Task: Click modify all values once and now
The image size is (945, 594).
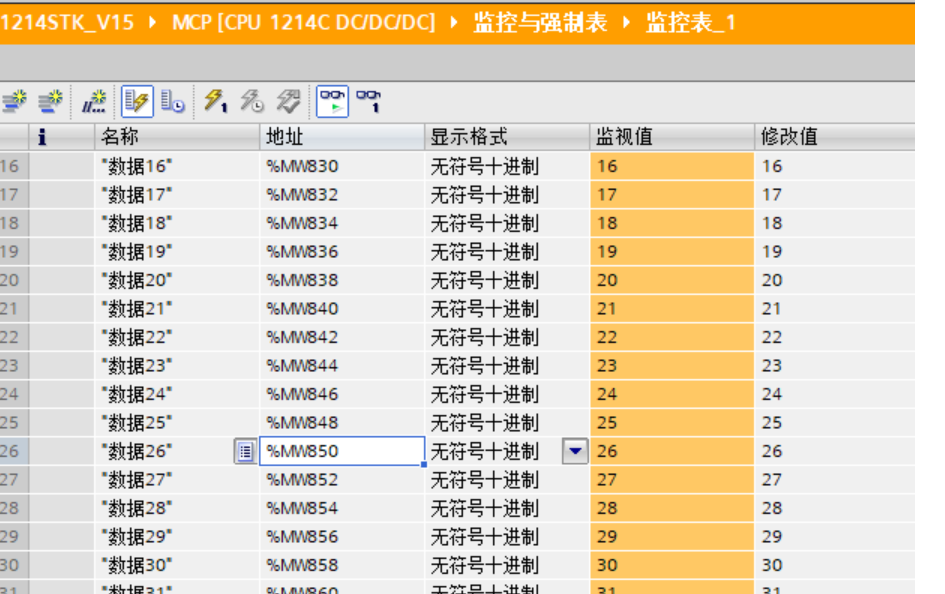Action: click(x=216, y=101)
